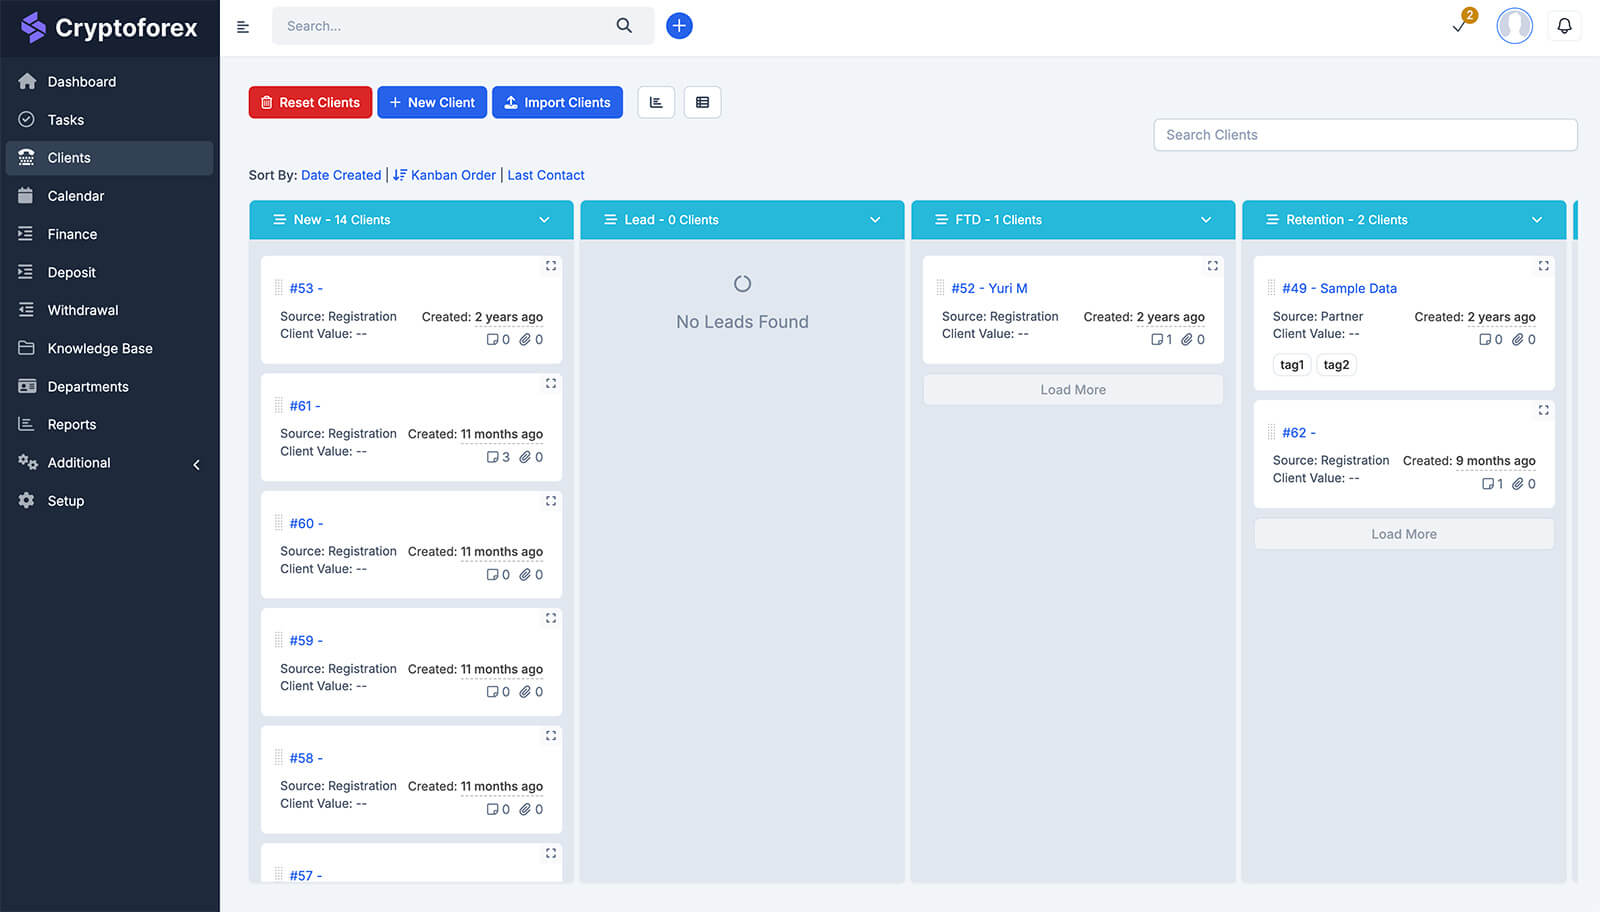Collapse the New - 14 Clients column chevron
1600x912 pixels.
click(544, 219)
